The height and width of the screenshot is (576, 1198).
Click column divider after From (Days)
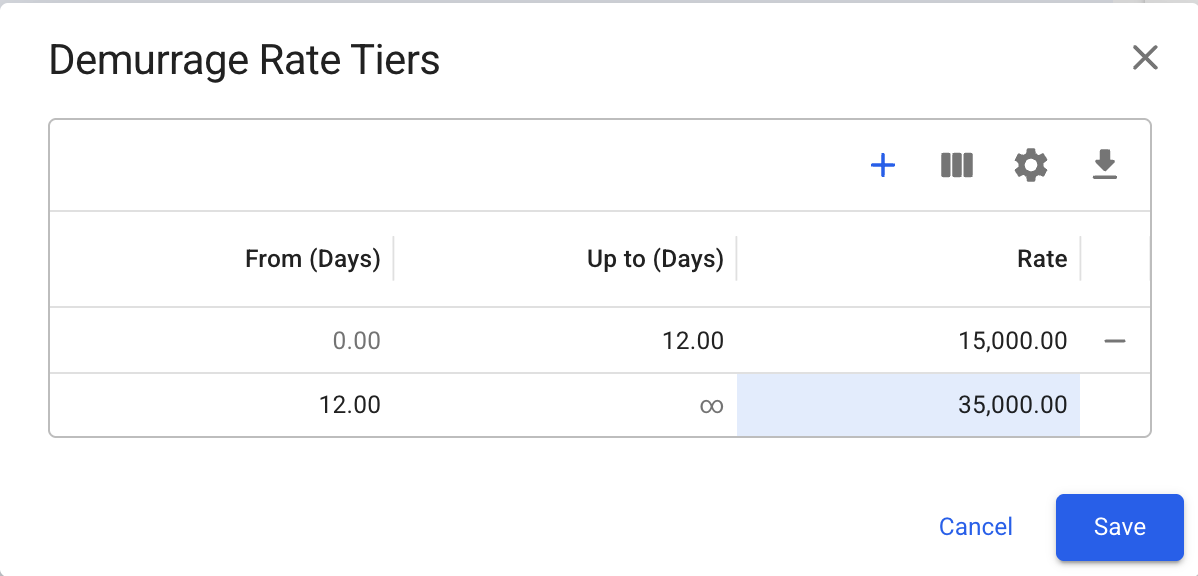[x=393, y=259]
